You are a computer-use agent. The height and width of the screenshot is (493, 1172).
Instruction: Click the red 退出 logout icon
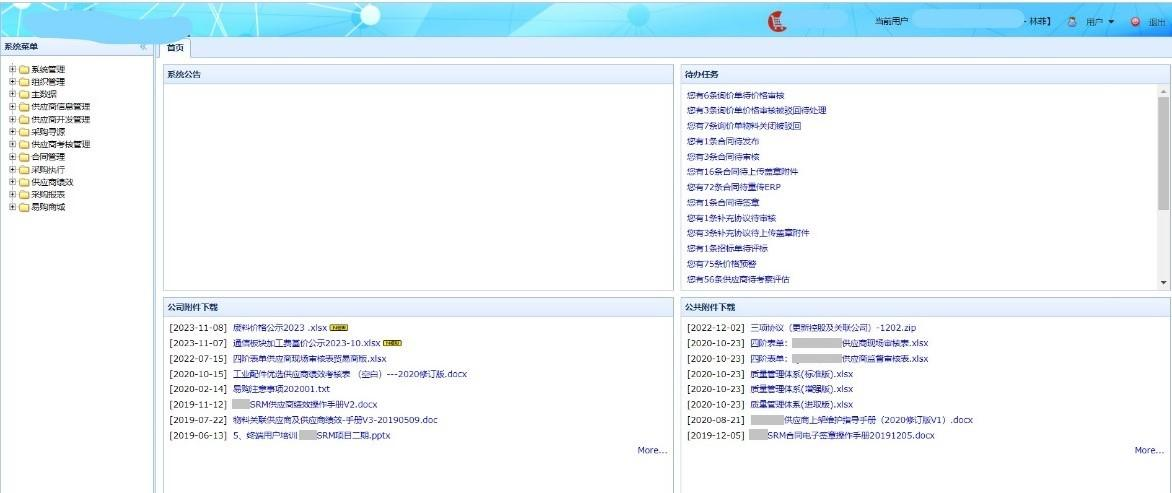point(1135,21)
